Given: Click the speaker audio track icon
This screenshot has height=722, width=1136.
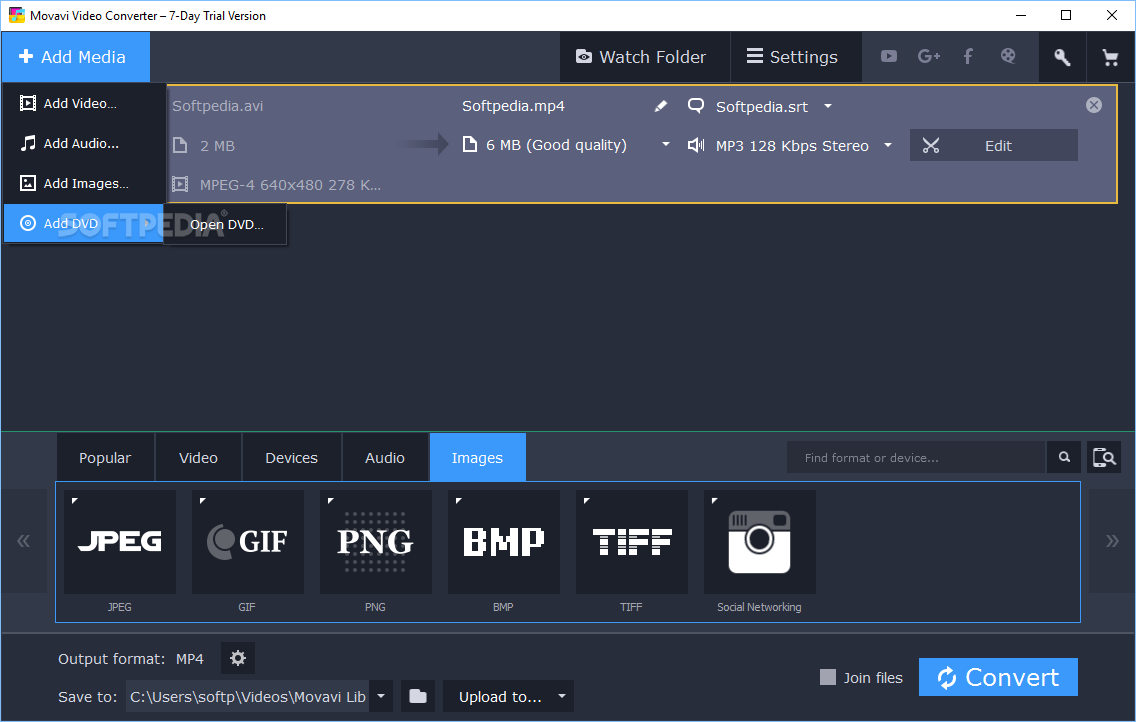Looking at the screenshot, I should point(696,146).
